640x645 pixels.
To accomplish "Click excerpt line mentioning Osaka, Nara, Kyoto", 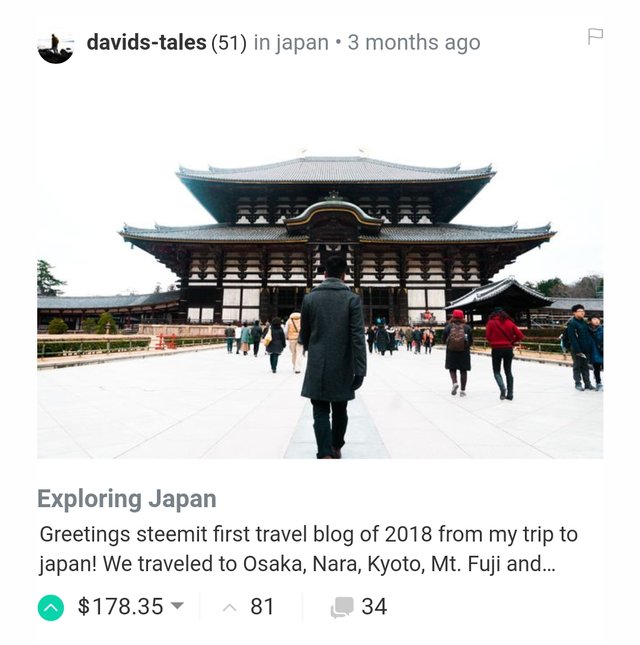I will pyautogui.click(x=297, y=564).
